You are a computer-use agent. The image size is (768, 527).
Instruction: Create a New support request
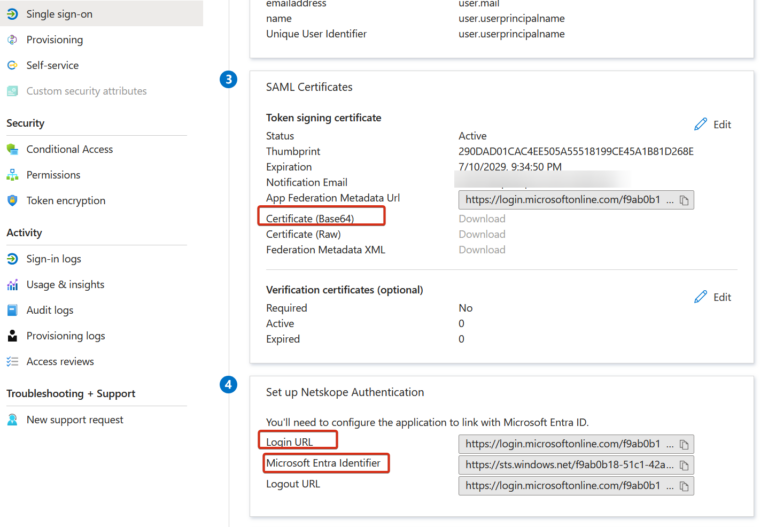pos(75,420)
